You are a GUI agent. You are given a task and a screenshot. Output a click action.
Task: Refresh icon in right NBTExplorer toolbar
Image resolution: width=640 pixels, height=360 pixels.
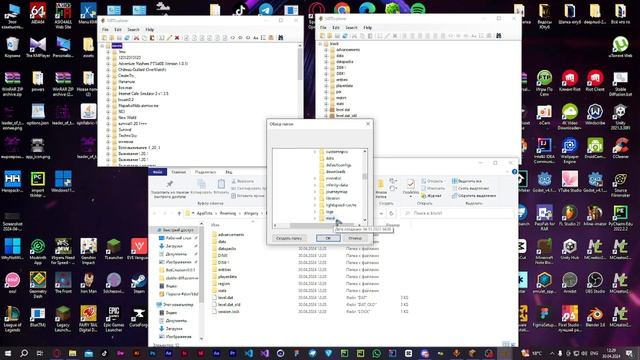(345, 36)
